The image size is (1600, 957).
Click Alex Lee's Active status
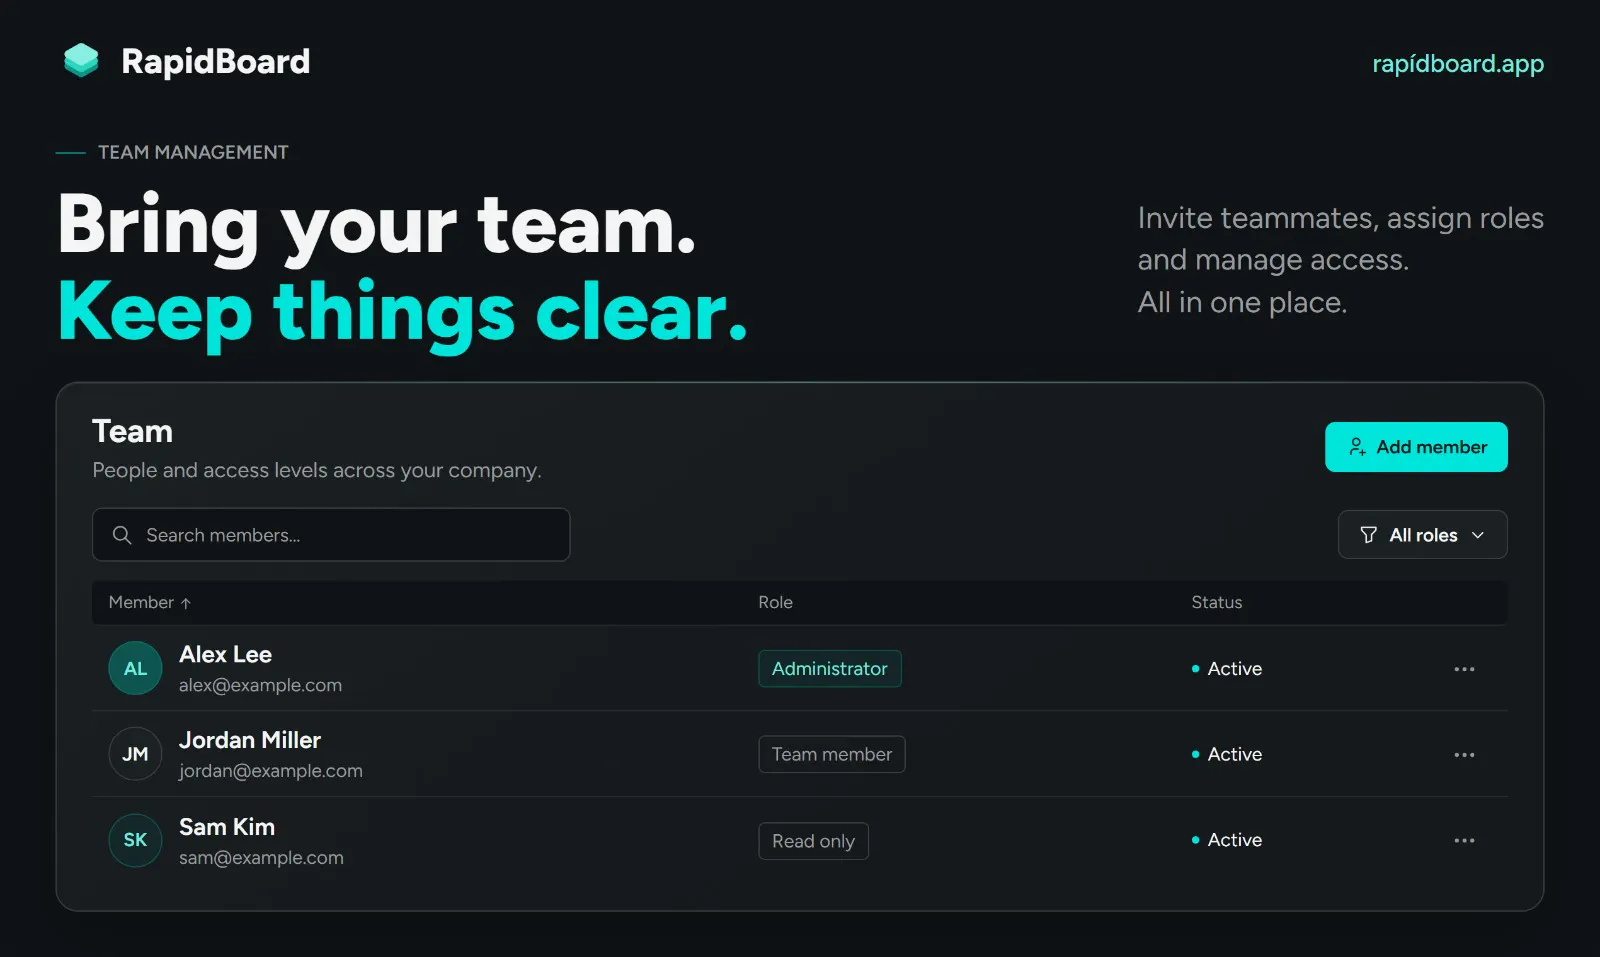[x=1227, y=669]
